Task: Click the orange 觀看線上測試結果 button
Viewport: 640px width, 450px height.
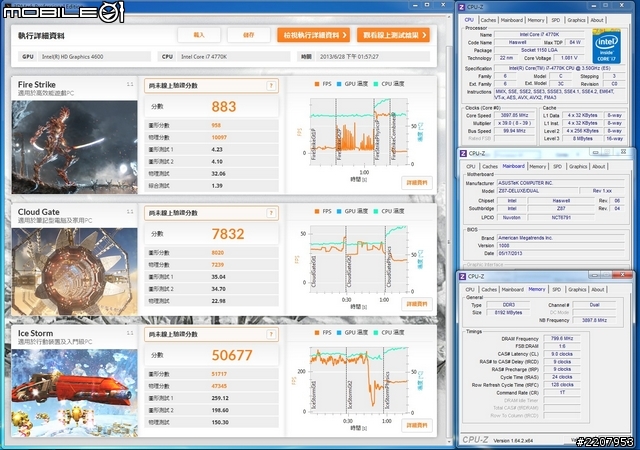Action: 393,35
